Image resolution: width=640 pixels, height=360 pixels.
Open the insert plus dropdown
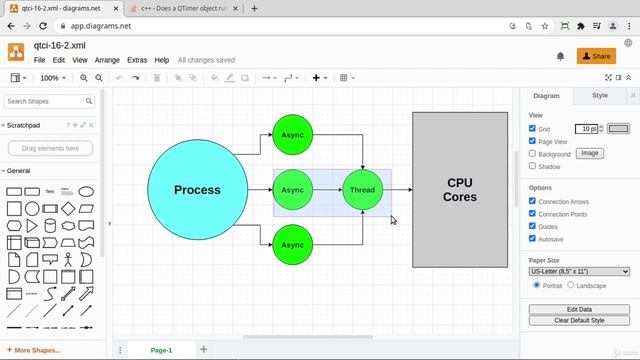[x=320, y=78]
